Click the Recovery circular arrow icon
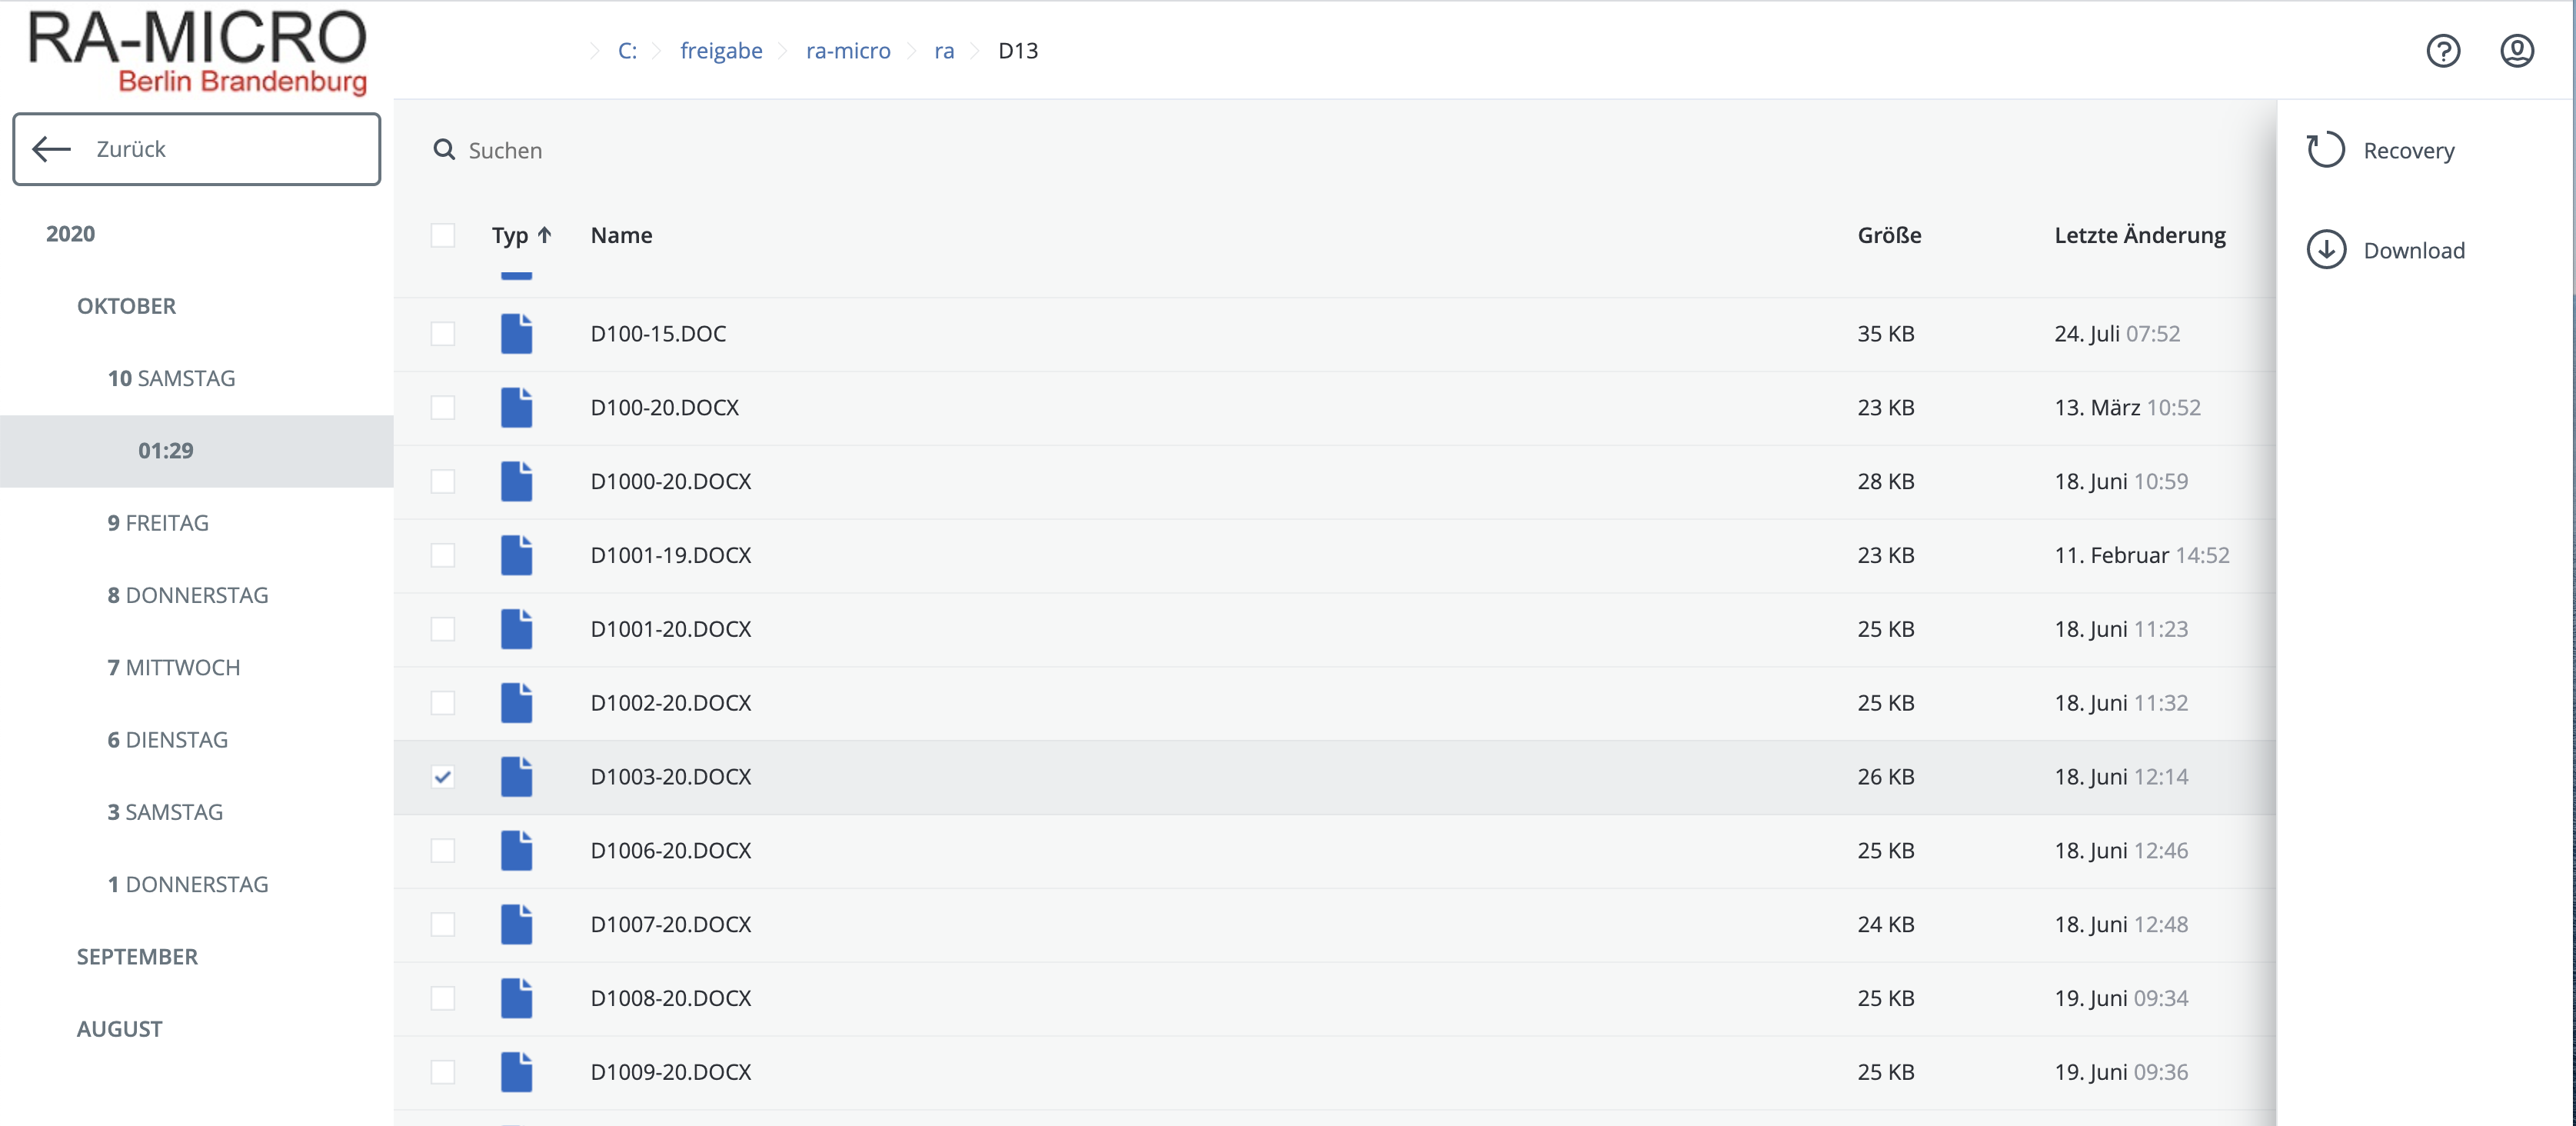This screenshot has height=1126, width=2576. [2325, 150]
